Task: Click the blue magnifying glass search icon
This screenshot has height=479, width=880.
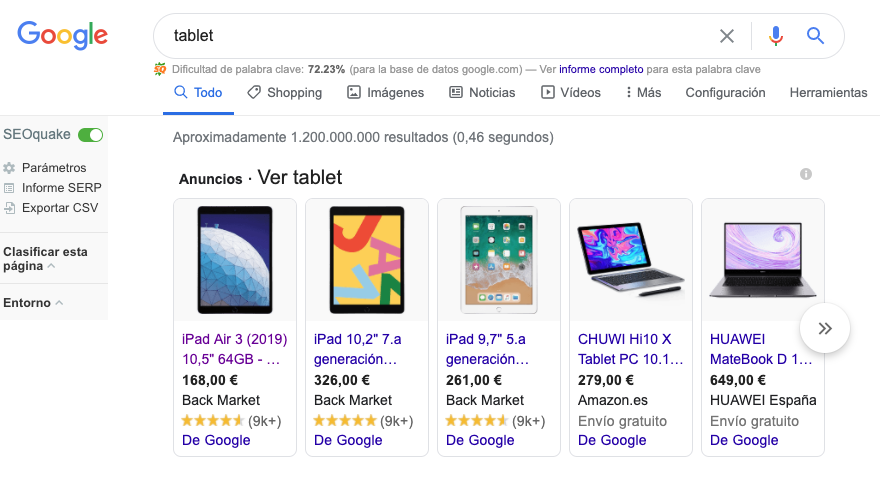Action: point(815,36)
